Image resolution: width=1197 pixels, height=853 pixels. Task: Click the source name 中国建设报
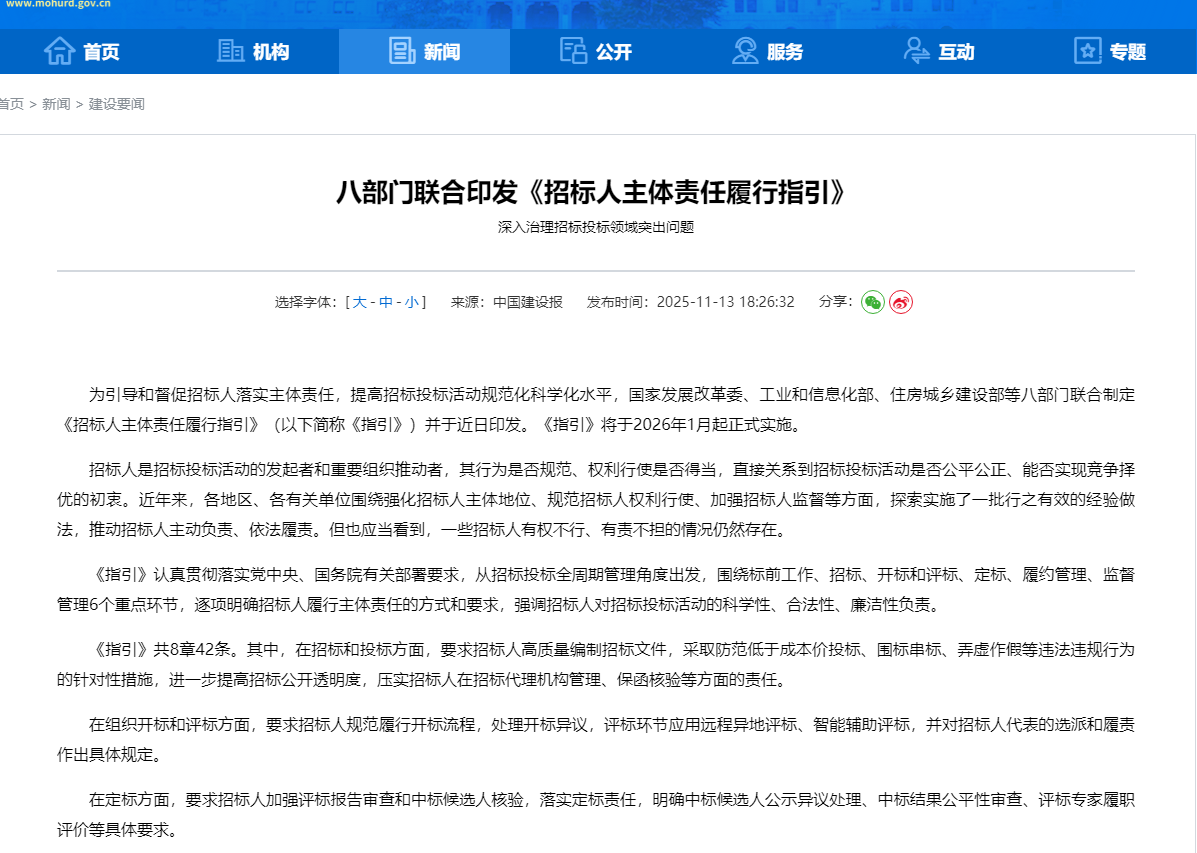[x=527, y=302]
